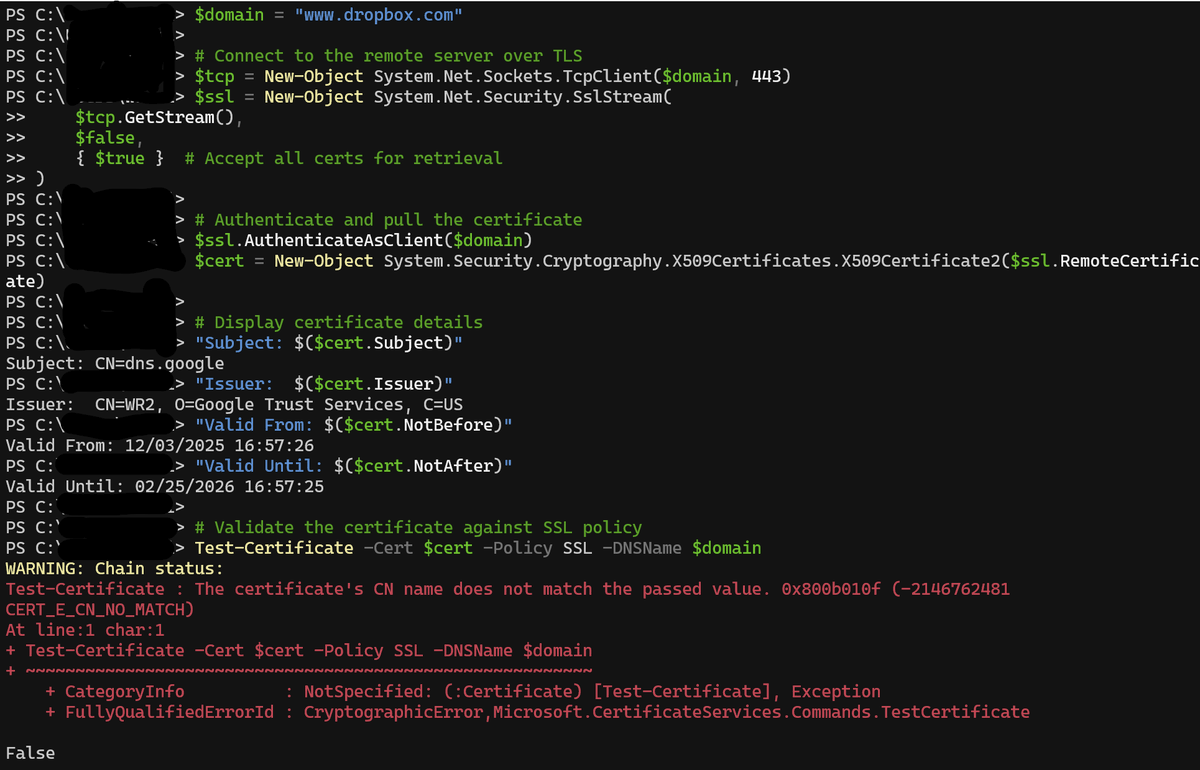Click output "Valid Until: 02/25/2026 16:57:25"
The width and height of the screenshot is (1200, 770).
165,486
